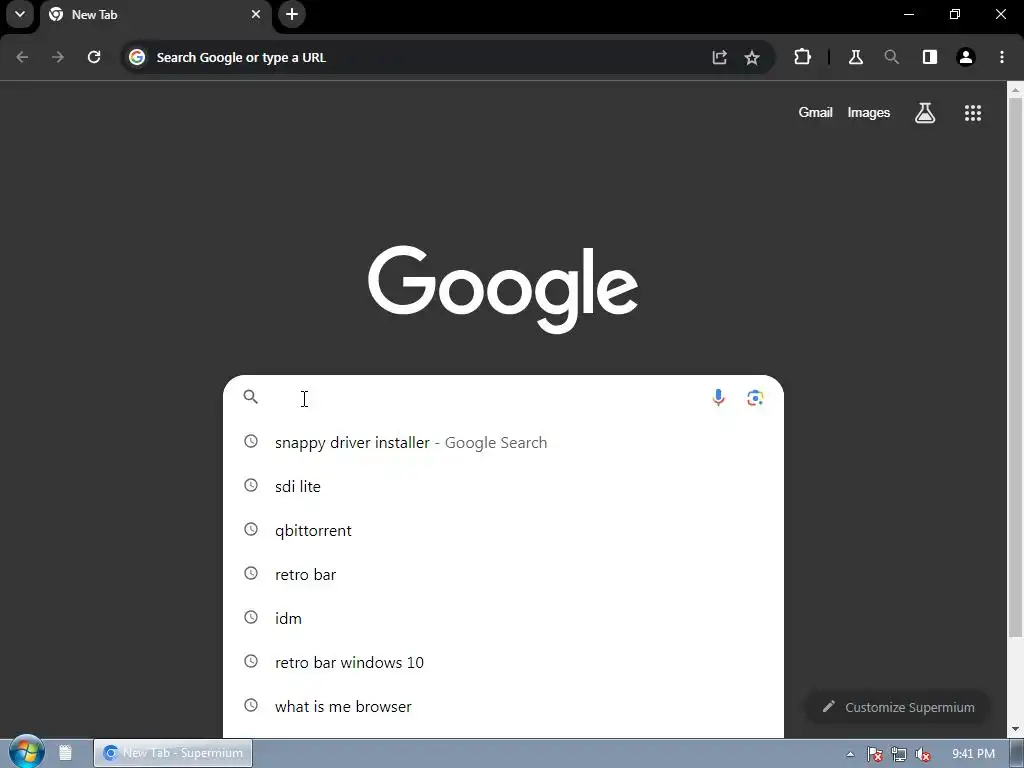The width and height of the screenshot is (1024, 768).
Task: Open the profile avatar menu
Action: [965, 57]
